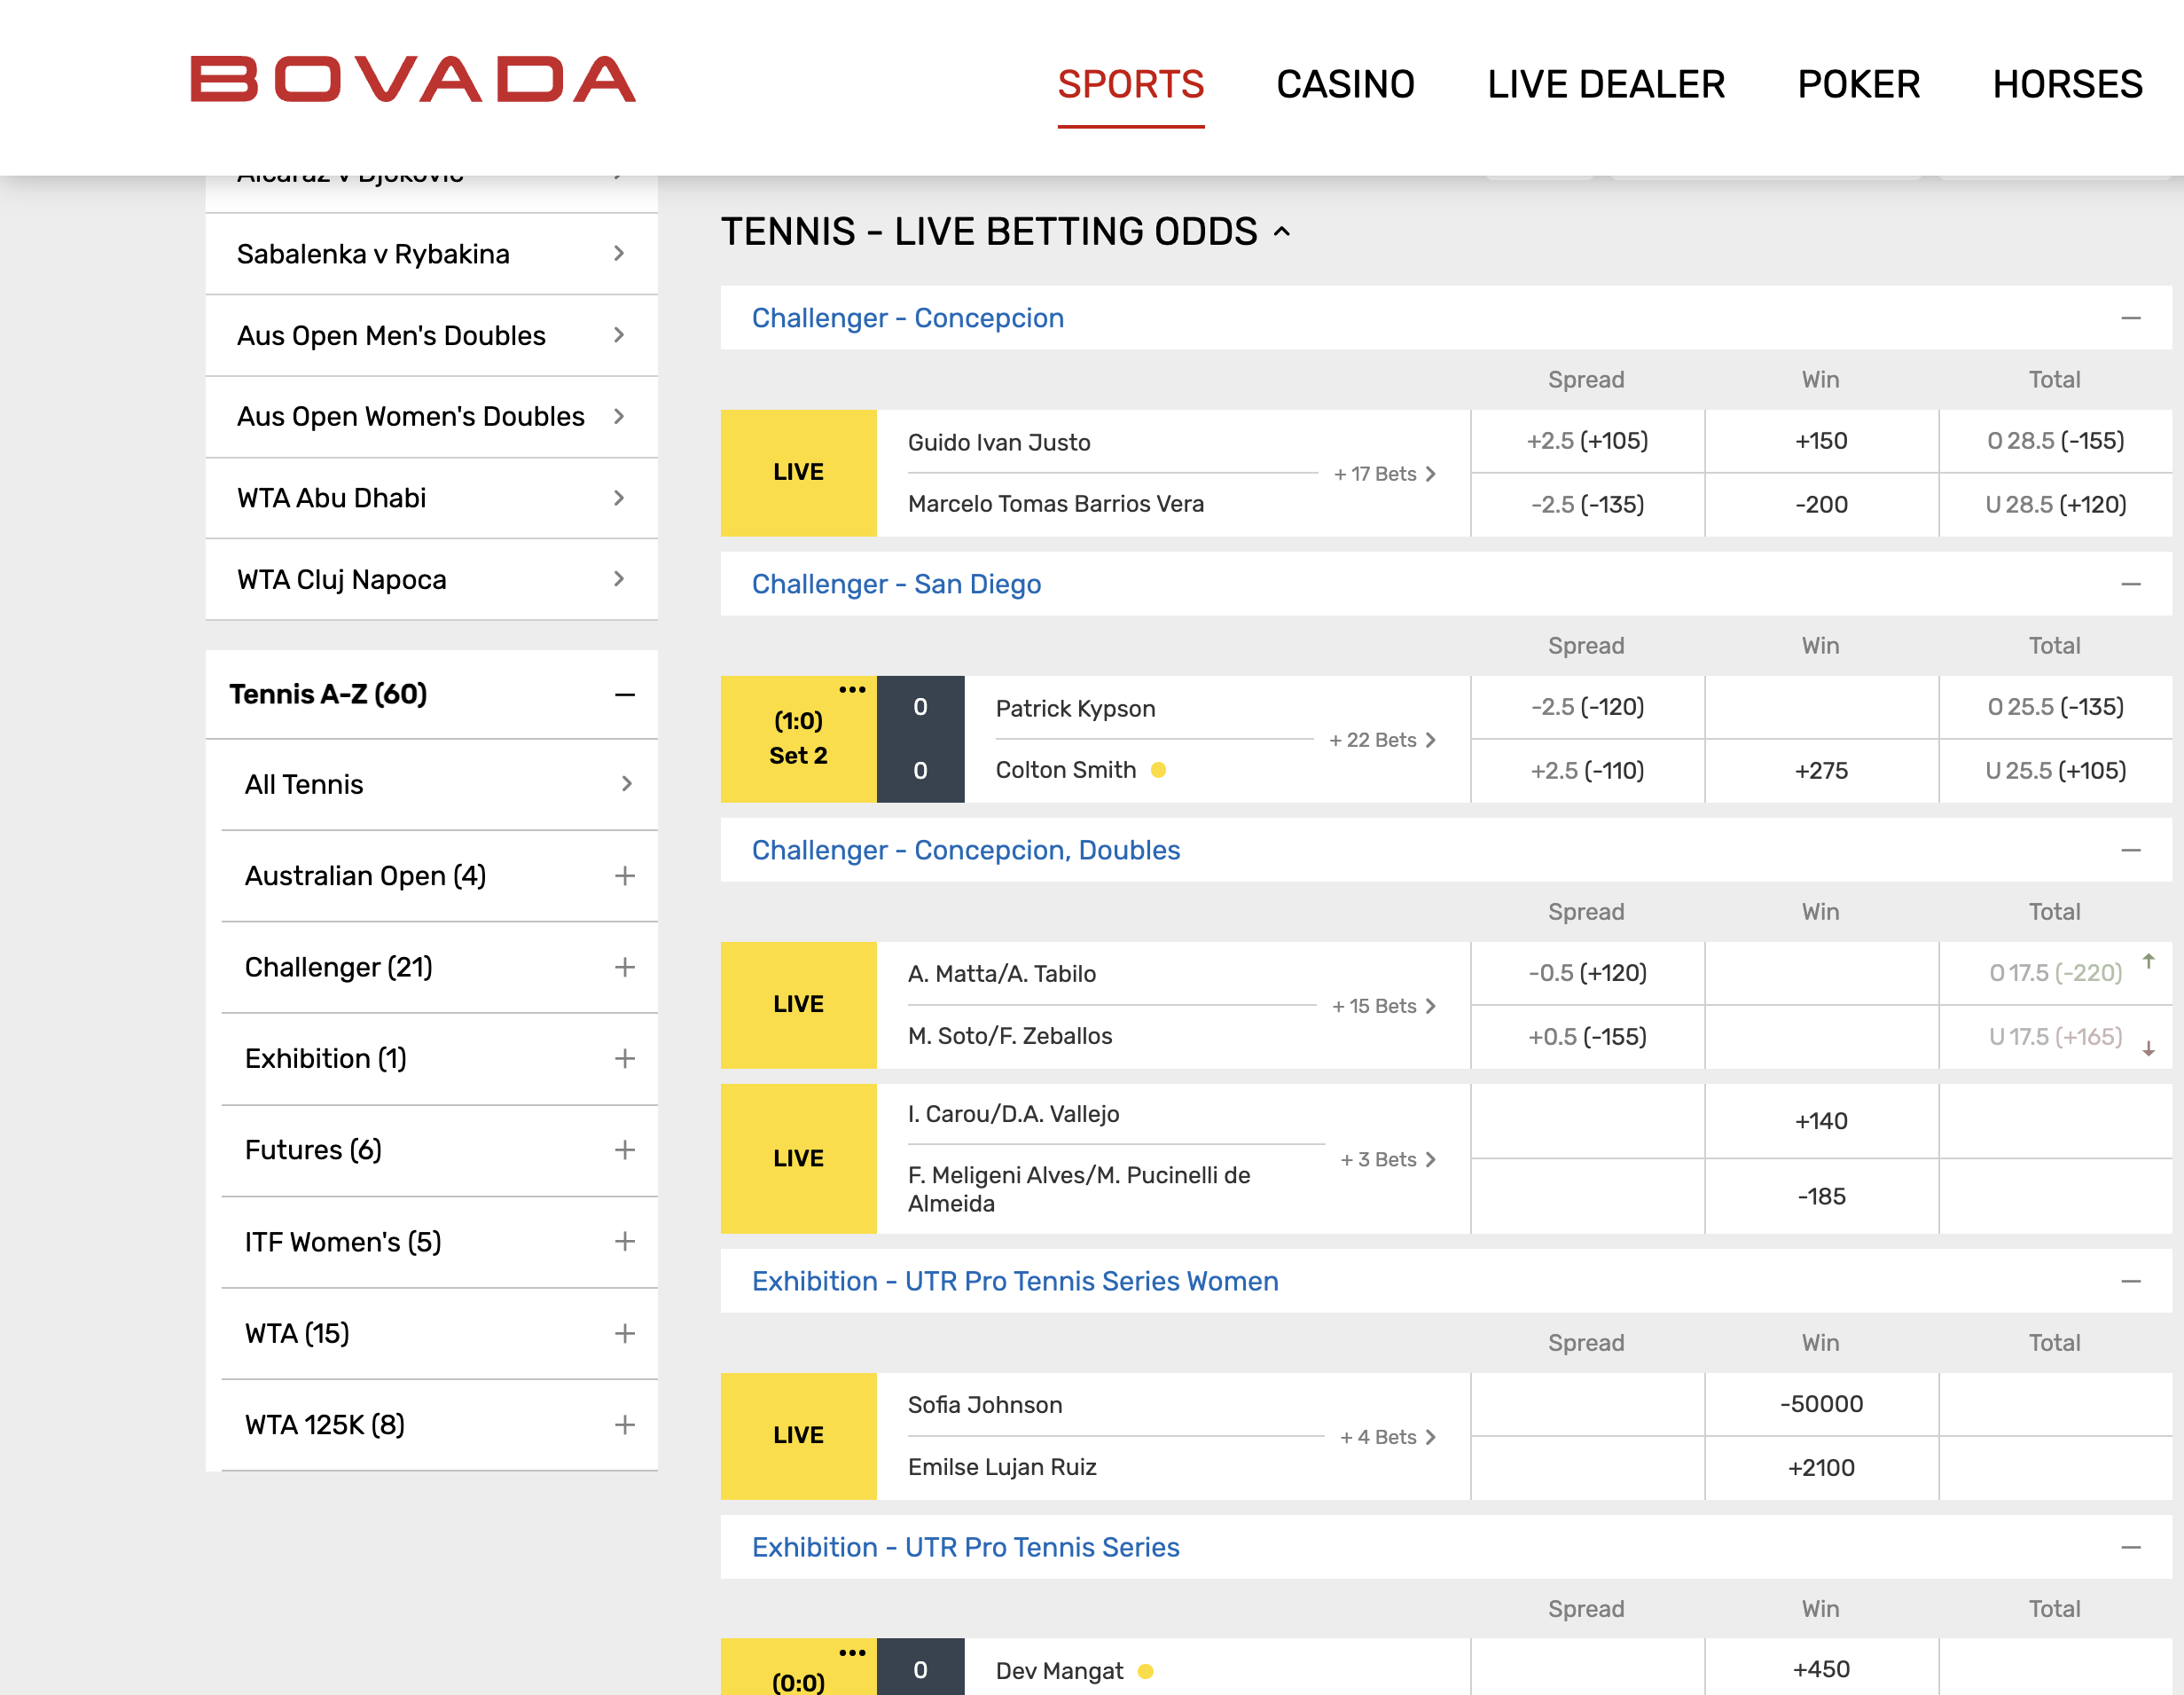This screenshot has height=1695, width=2184.
Task: Select Soto/Zeballos spread +0.5 (-155)
Action: 1587,1037
